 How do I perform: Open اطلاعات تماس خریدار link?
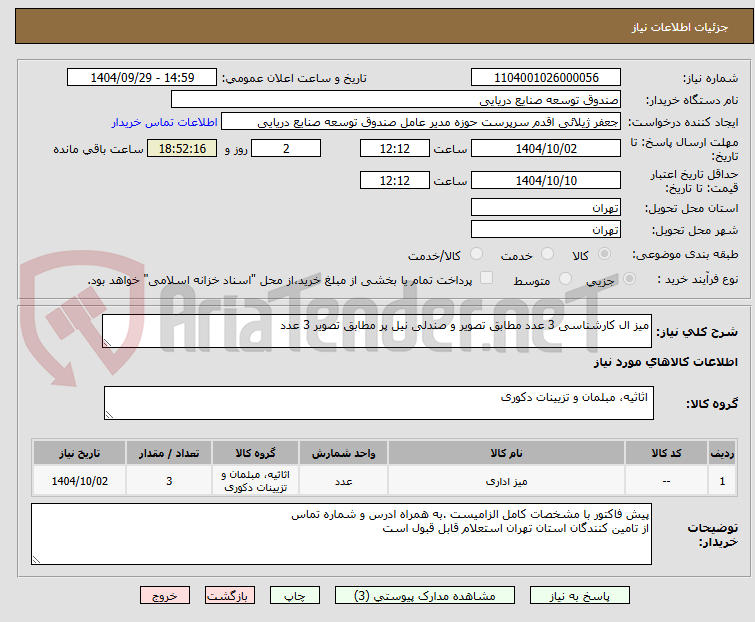tap(165, 122)
